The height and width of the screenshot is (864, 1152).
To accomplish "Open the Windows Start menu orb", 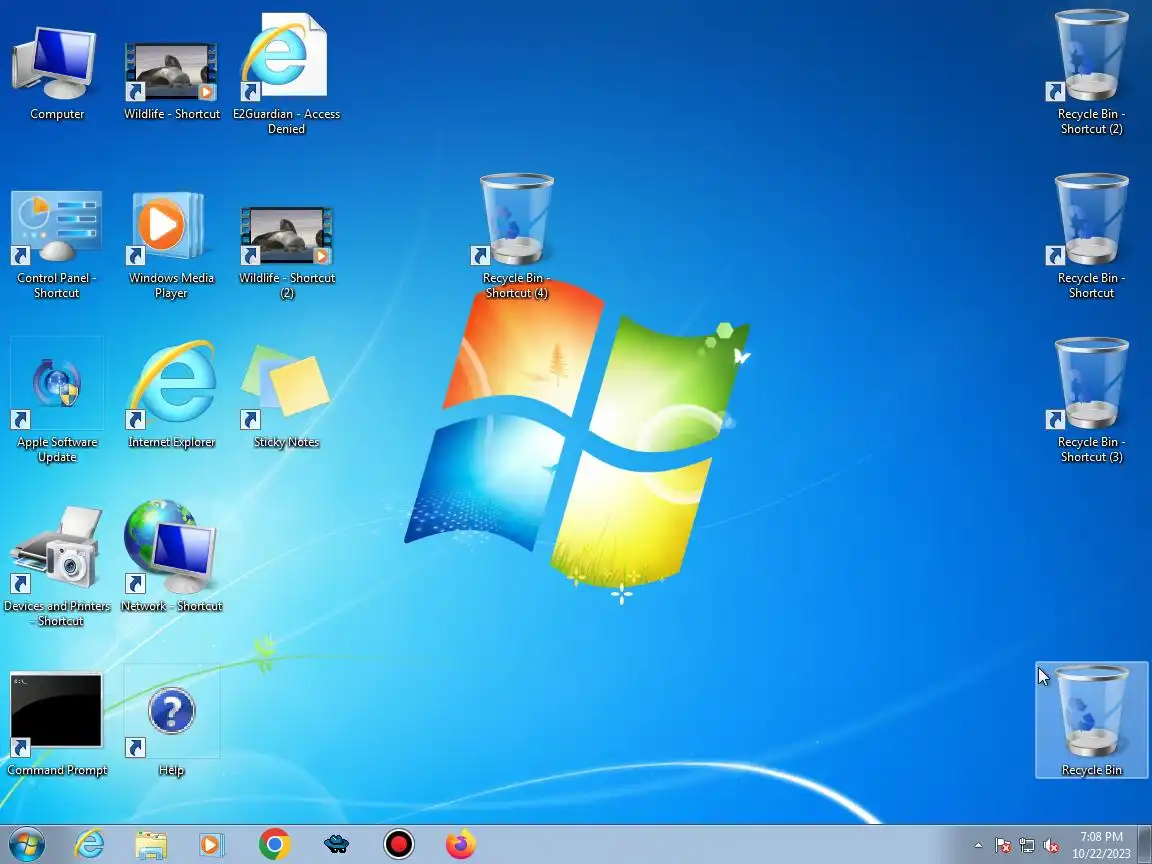I will click(x=27, y=844).
